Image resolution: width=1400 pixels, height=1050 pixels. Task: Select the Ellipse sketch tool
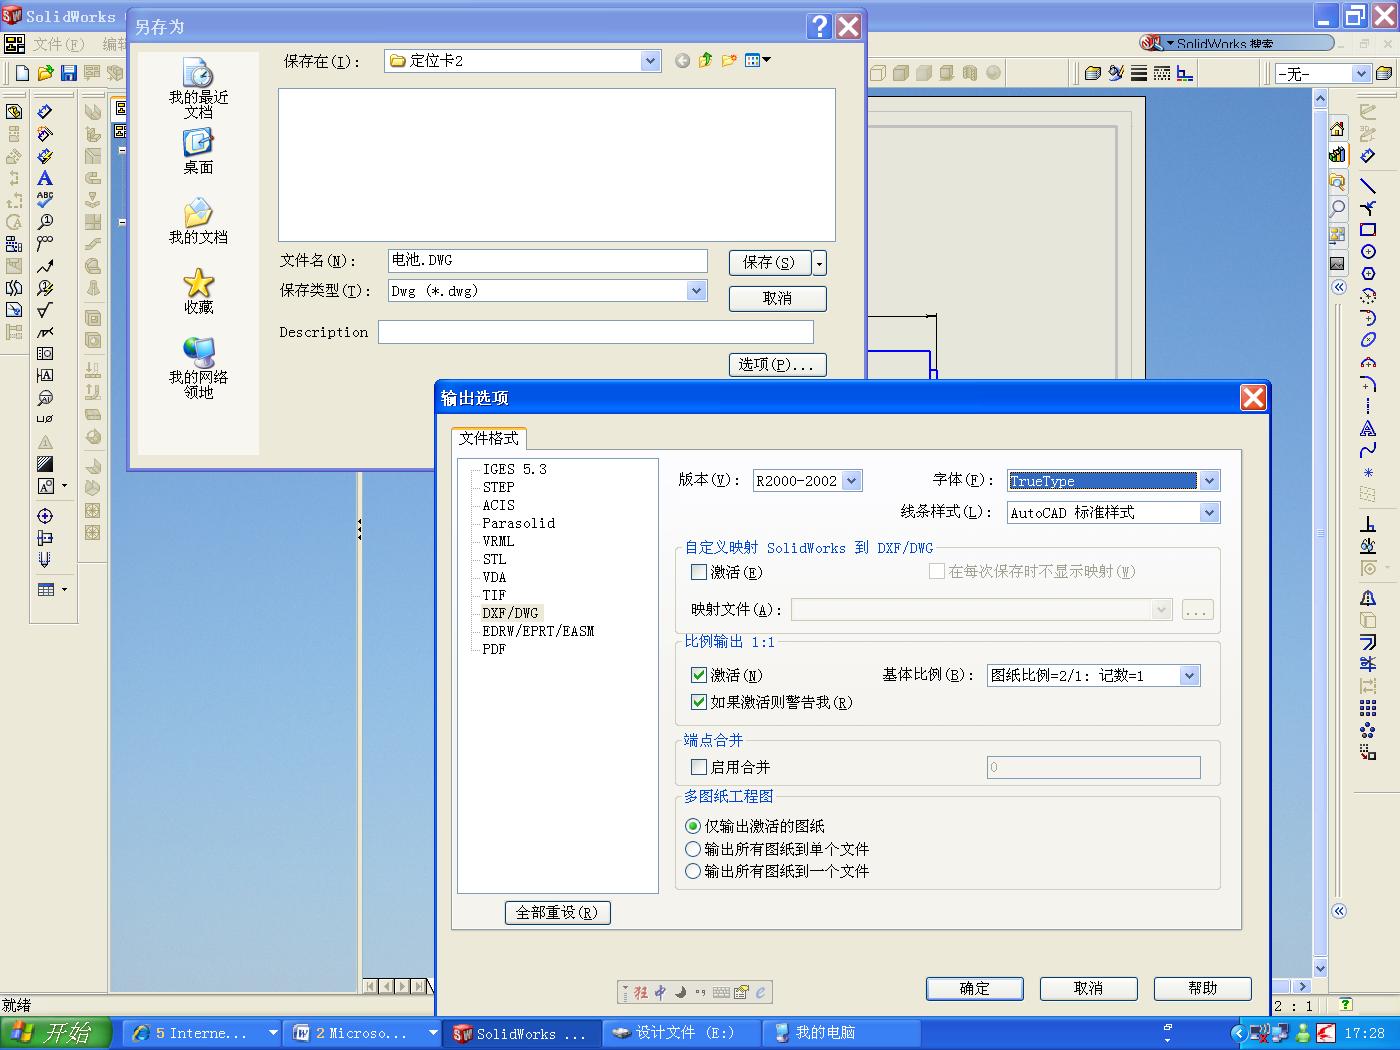click(1368, 340)
